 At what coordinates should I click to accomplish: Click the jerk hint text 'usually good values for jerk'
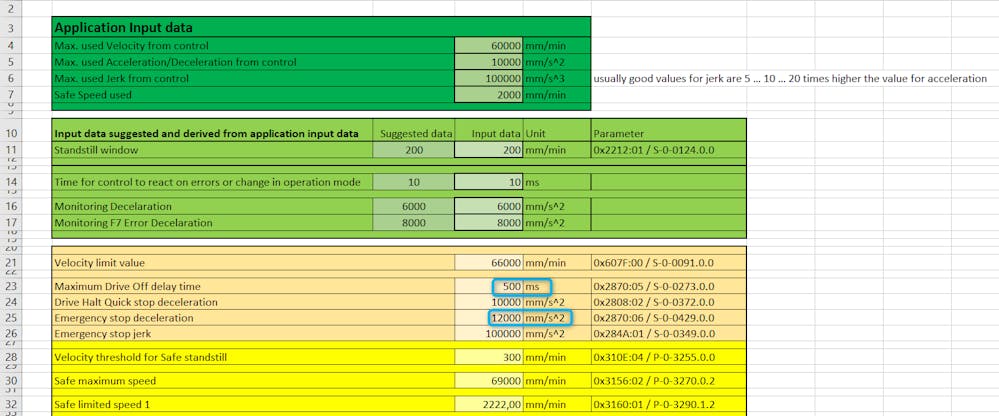pos(790,79)
